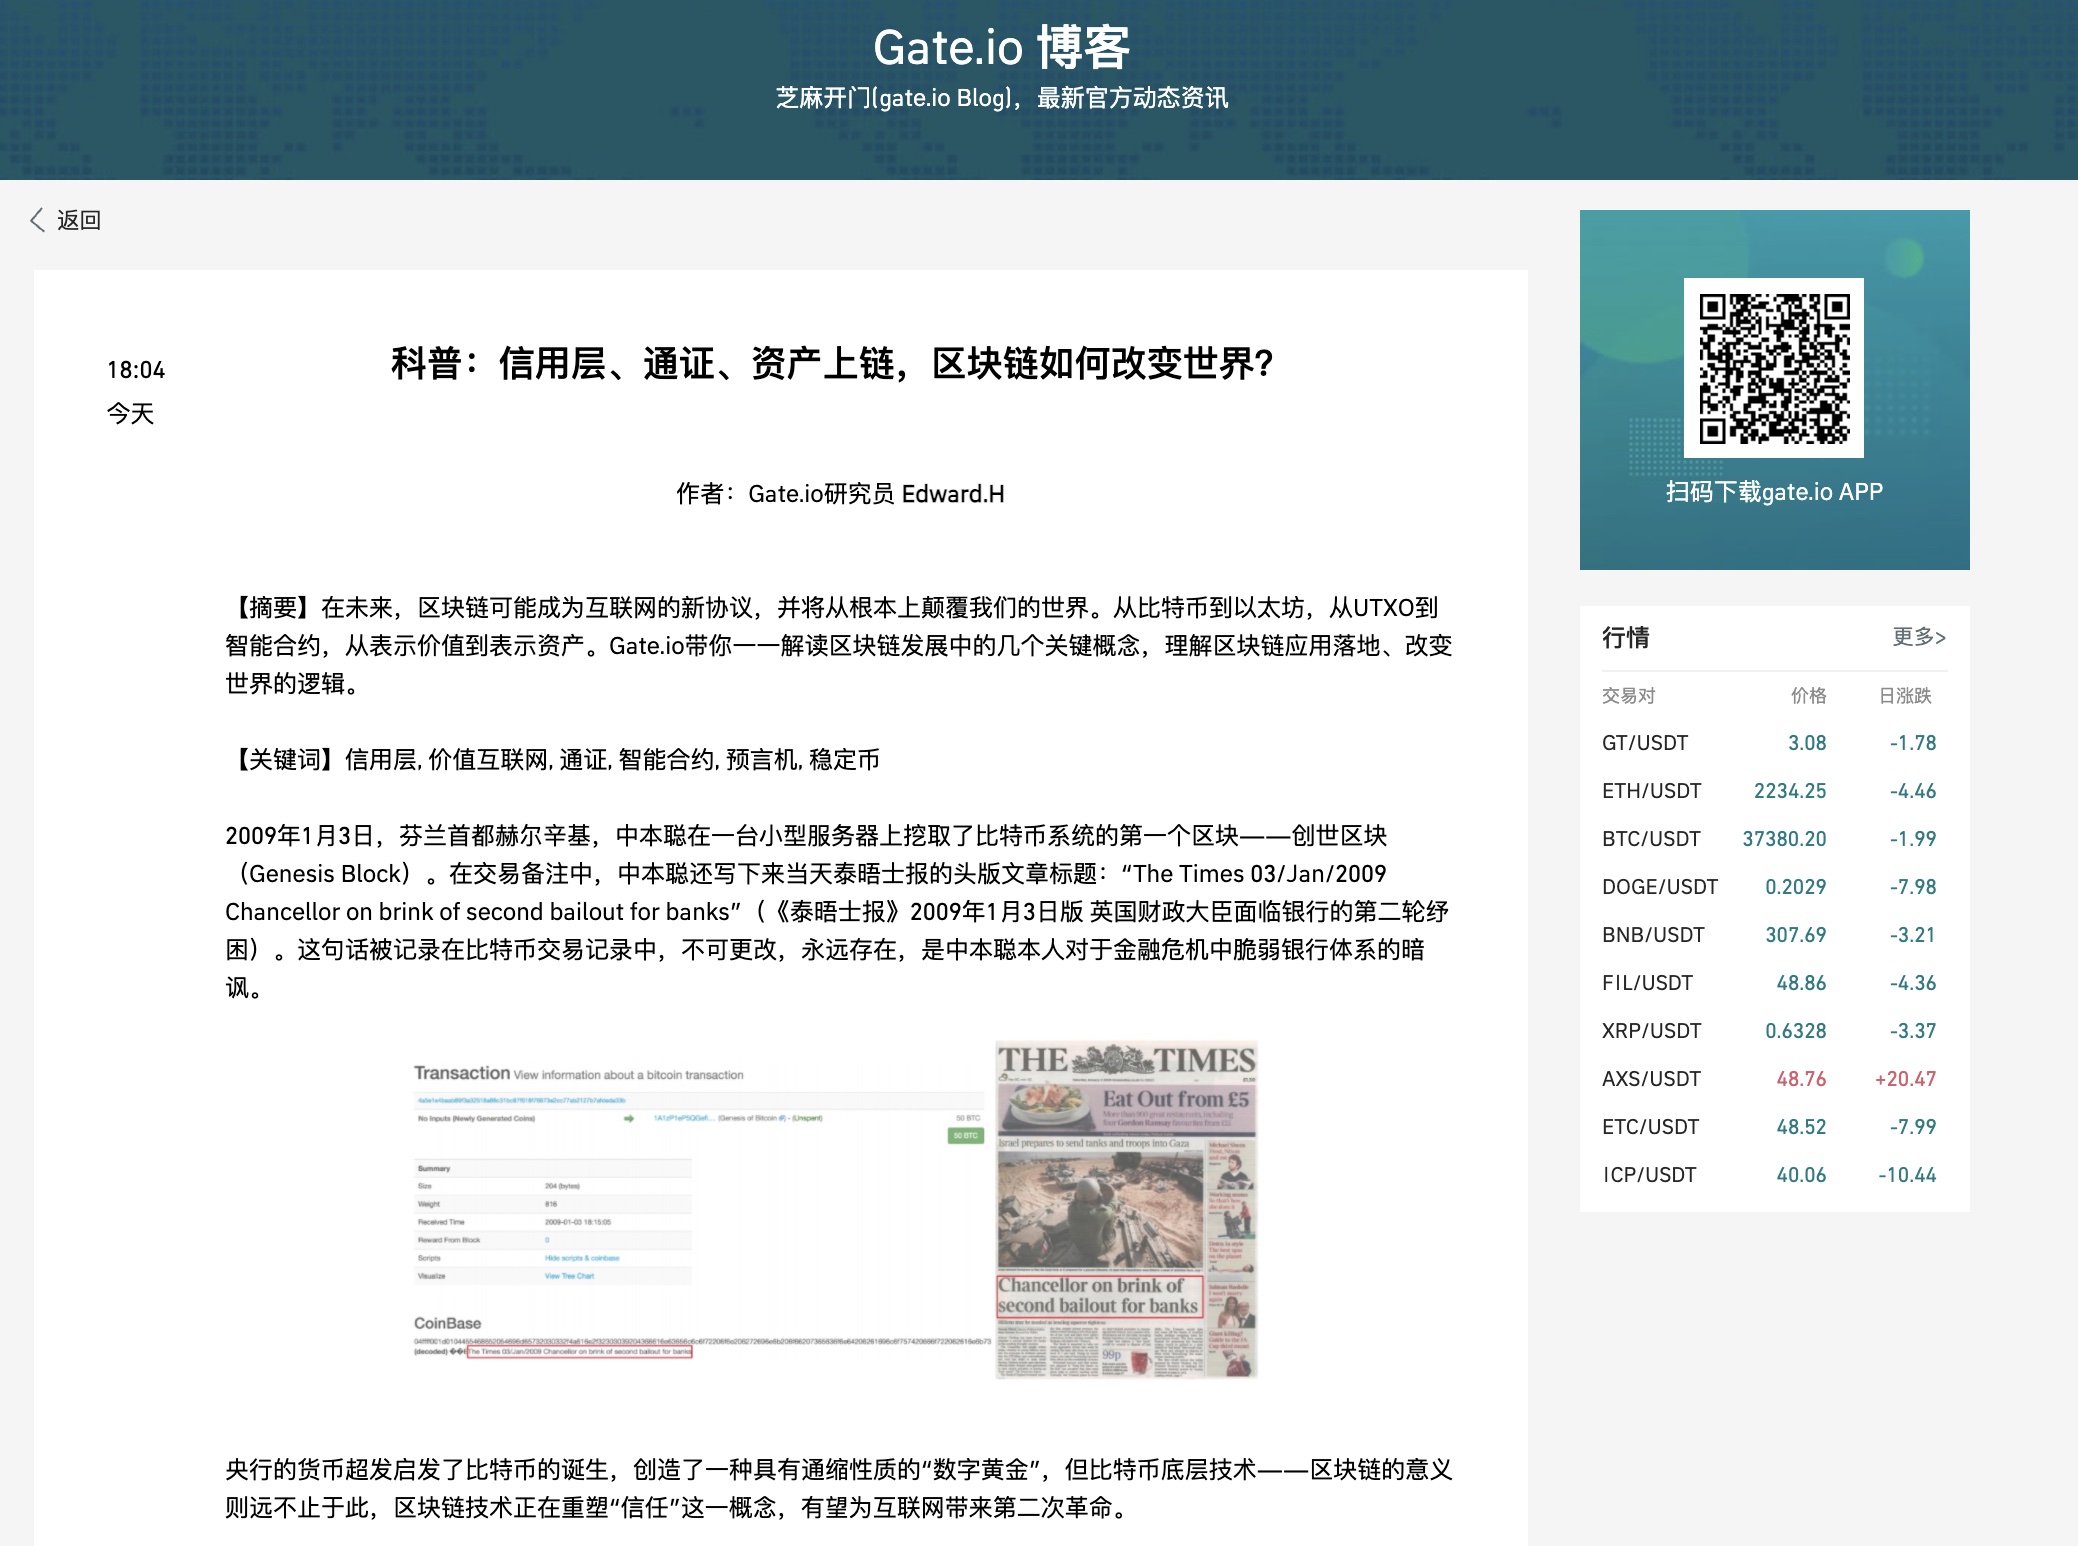Select the ETH/USDT trading pair

click(1651, 791)
